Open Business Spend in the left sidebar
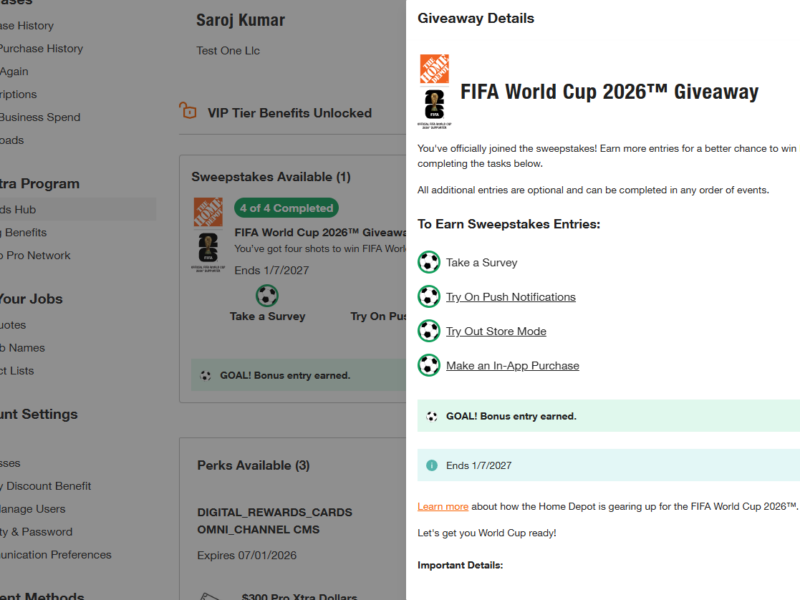 pyautogui.click(x=40, y=117)
